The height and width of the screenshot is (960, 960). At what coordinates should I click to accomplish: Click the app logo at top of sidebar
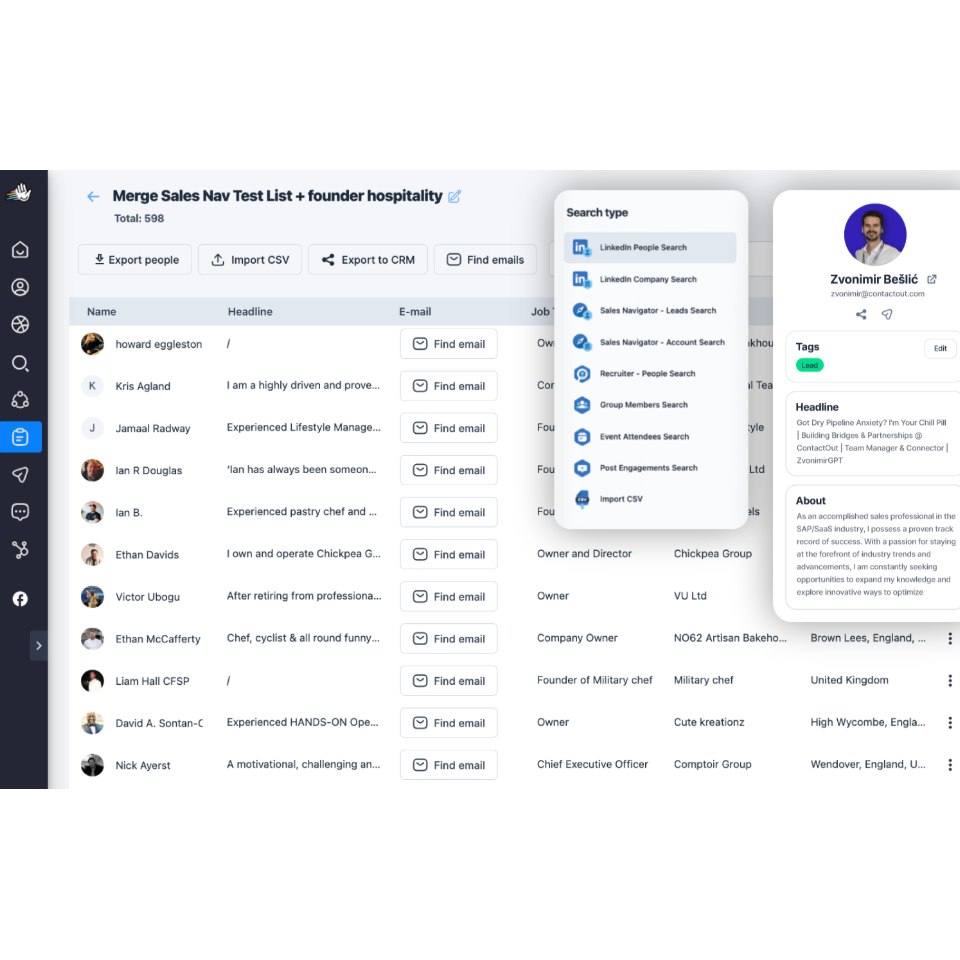point(20,192)
